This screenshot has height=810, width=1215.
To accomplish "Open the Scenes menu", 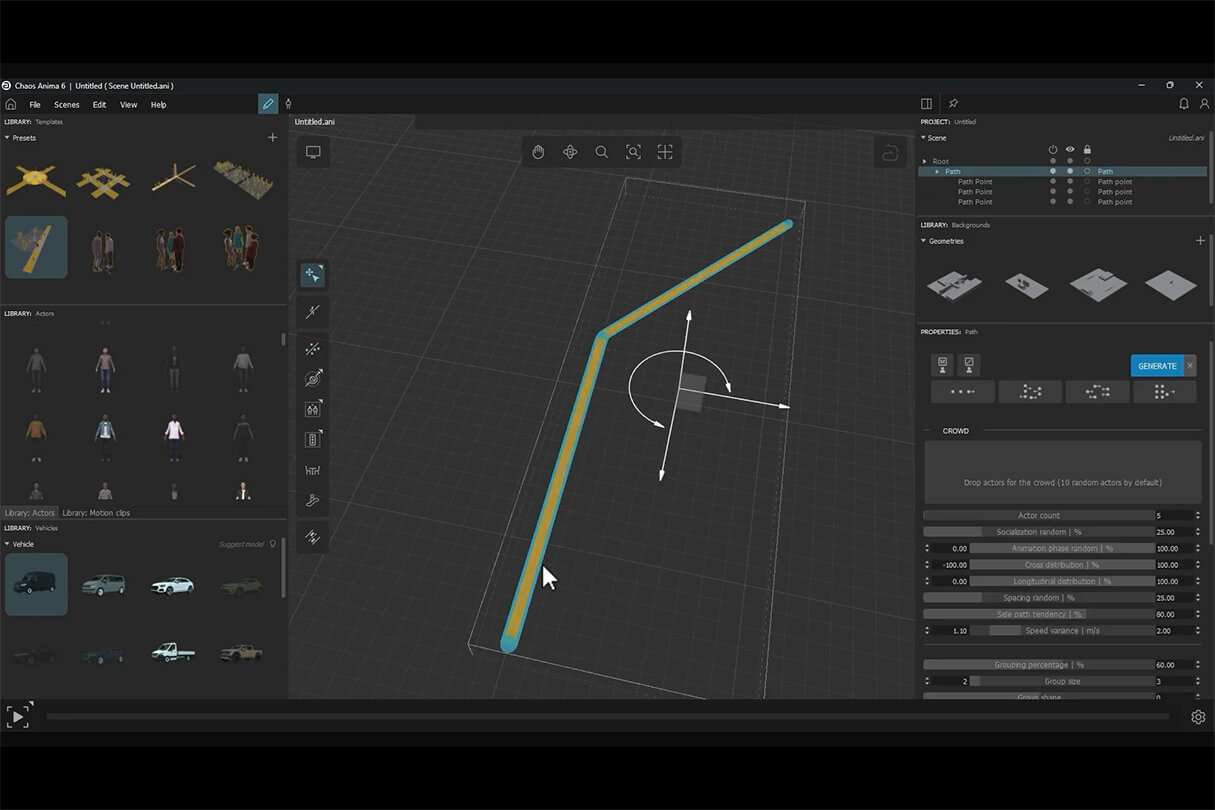I will click(x=67, y=105).
